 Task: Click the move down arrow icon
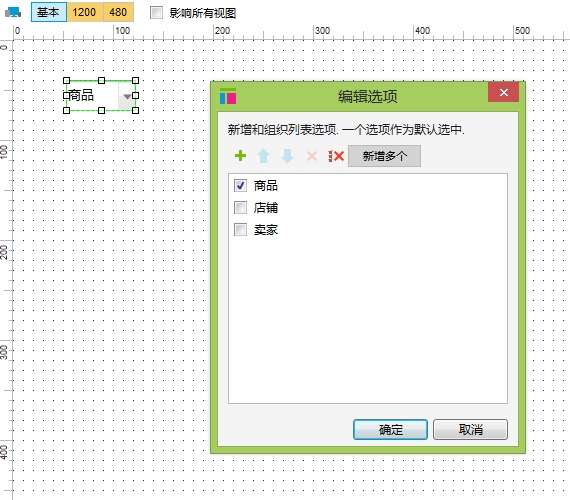(287, 156)
